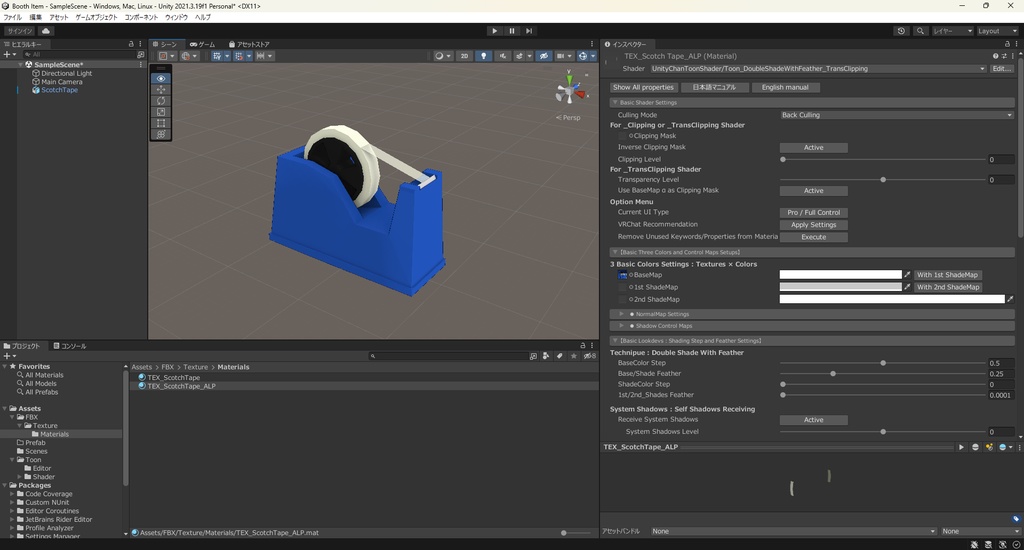Screen dimensions: 1024x550
Task: Select the View (eye) tool in scene toolbar
Action: tap(161, 78)
